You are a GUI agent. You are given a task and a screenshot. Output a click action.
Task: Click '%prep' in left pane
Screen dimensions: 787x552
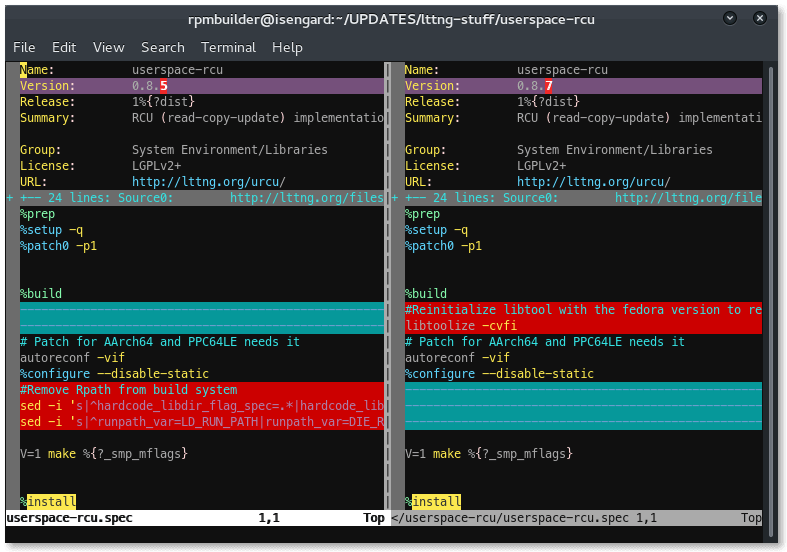pos(38,214)
